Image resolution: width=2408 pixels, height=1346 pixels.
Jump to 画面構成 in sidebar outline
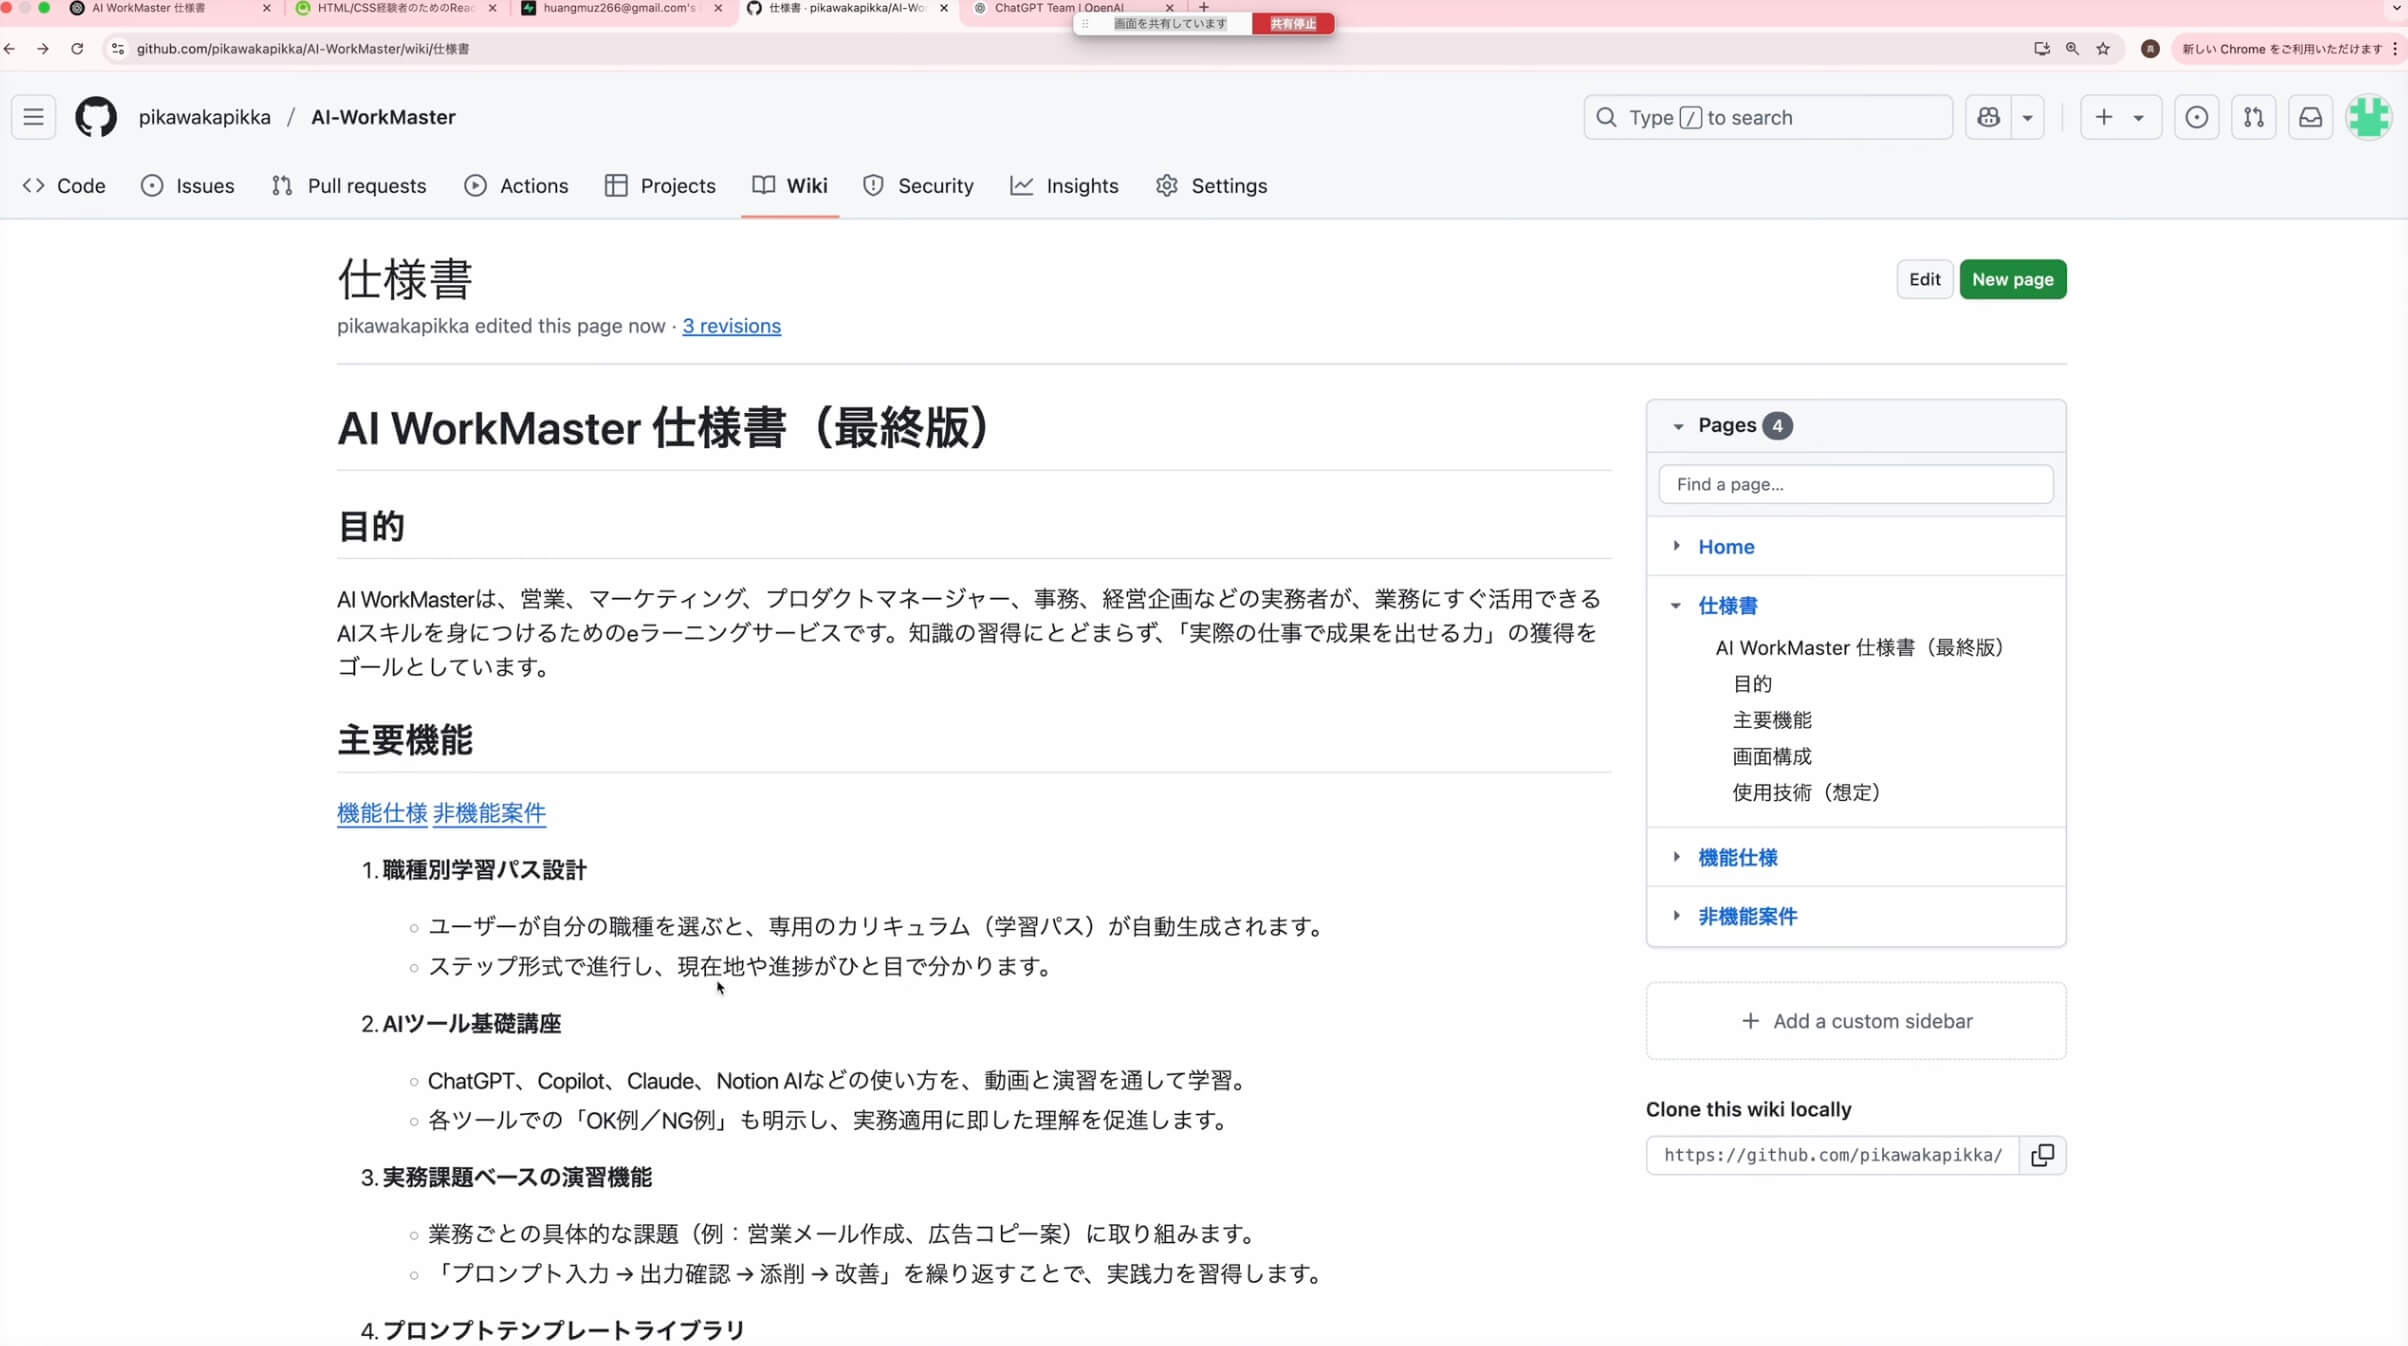pyautogui.click(x=1772, y=756)
